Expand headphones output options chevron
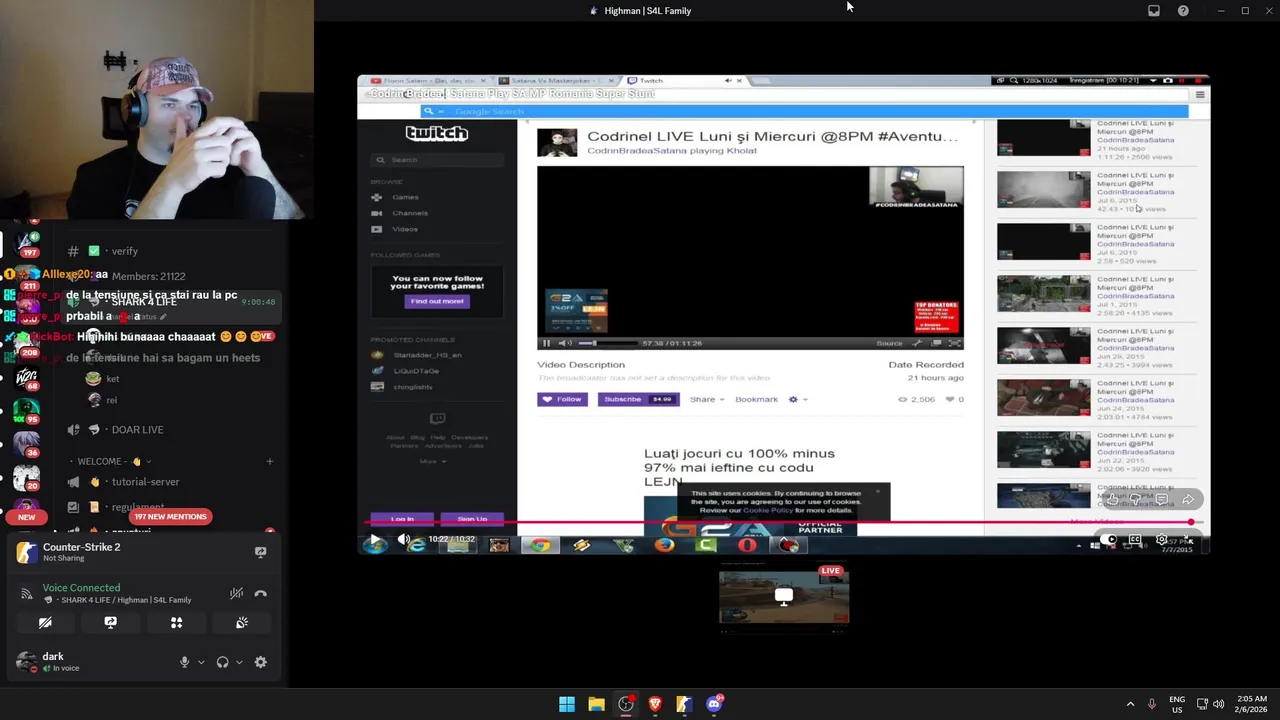This screenshot has height=720, width=1280. pyautogui.click(x=239, y=662)
